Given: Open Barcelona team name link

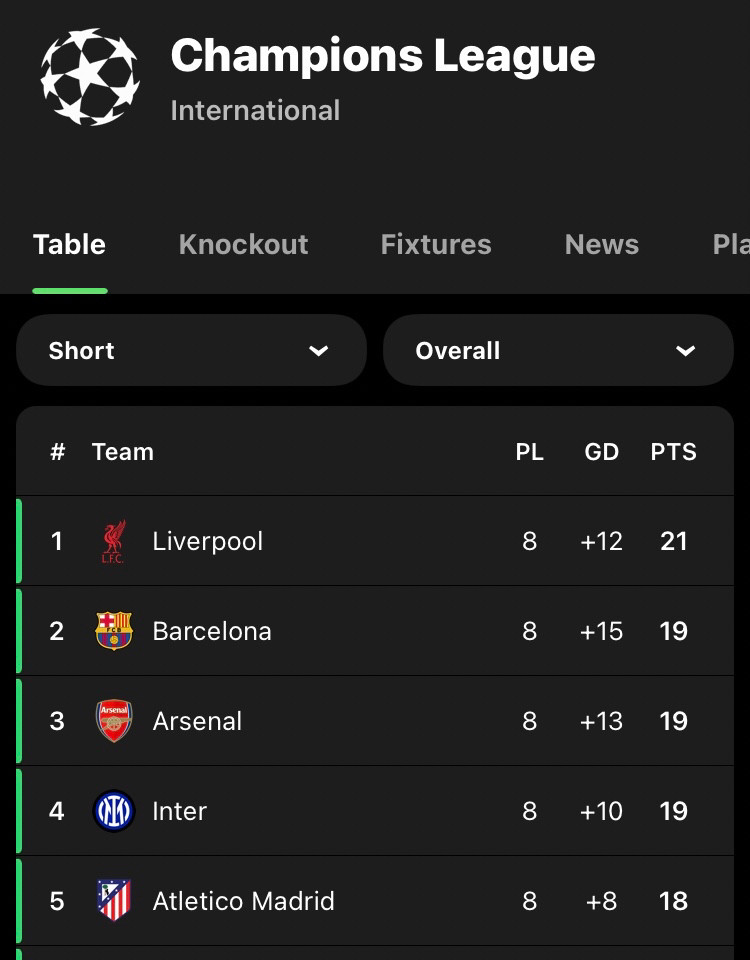Looking at the screenshot, I should 212,631.
